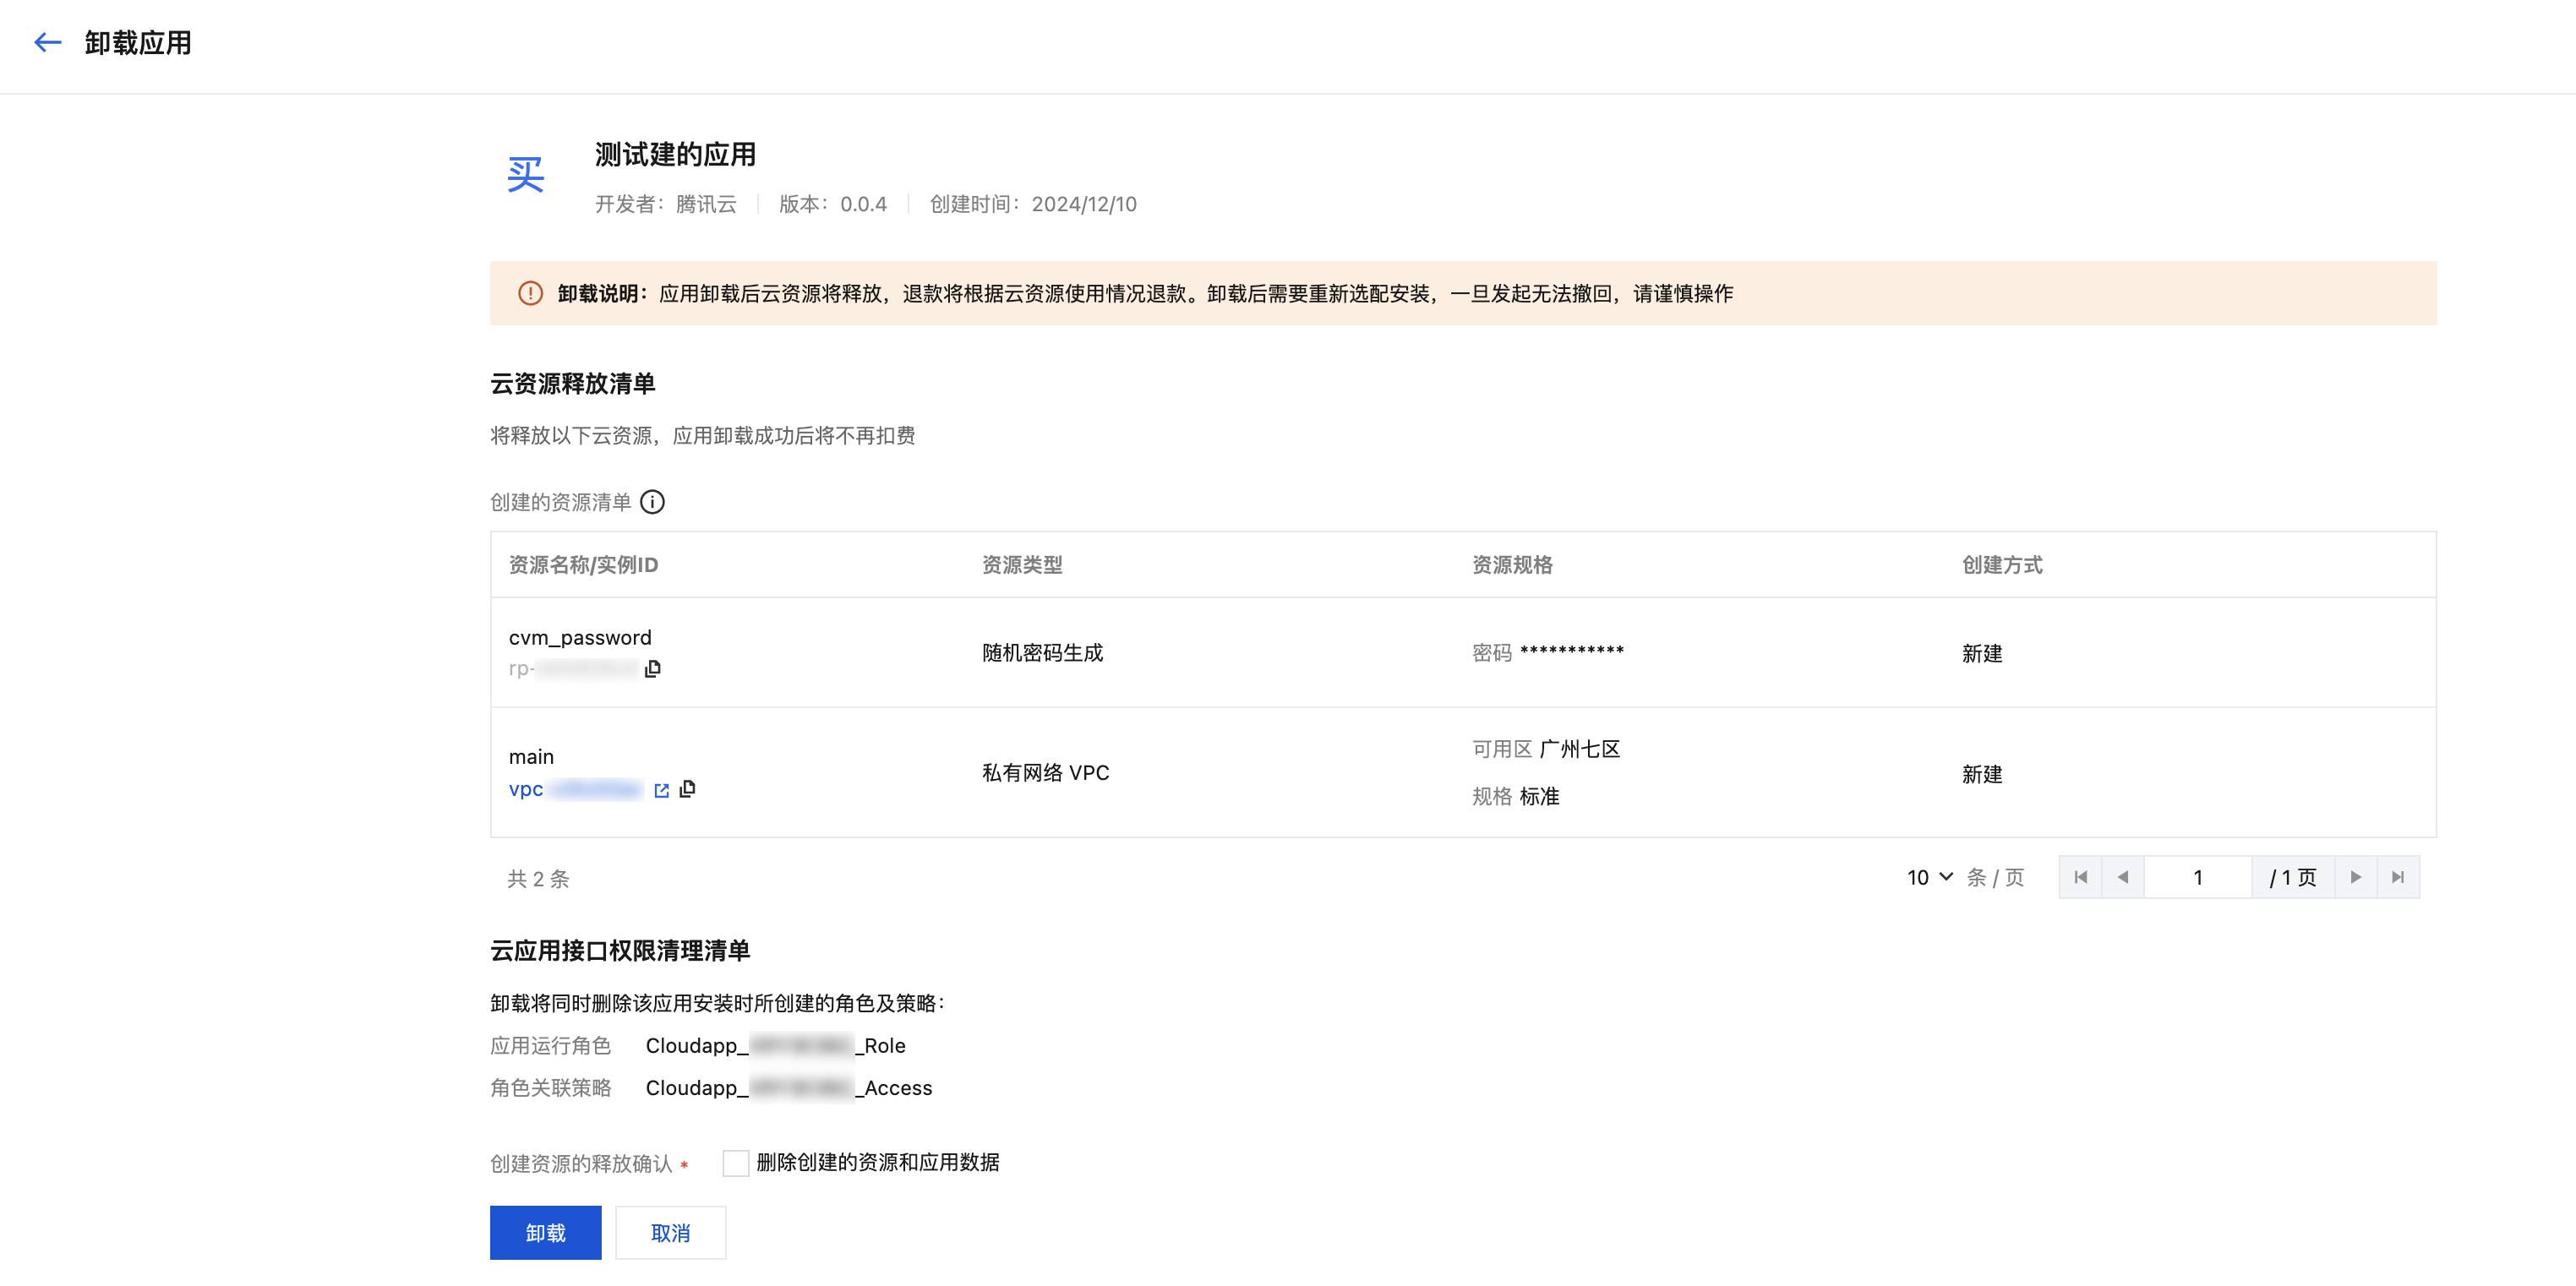Go to next page of resource list
2576x1286 pixels.
pos(2355,877)
